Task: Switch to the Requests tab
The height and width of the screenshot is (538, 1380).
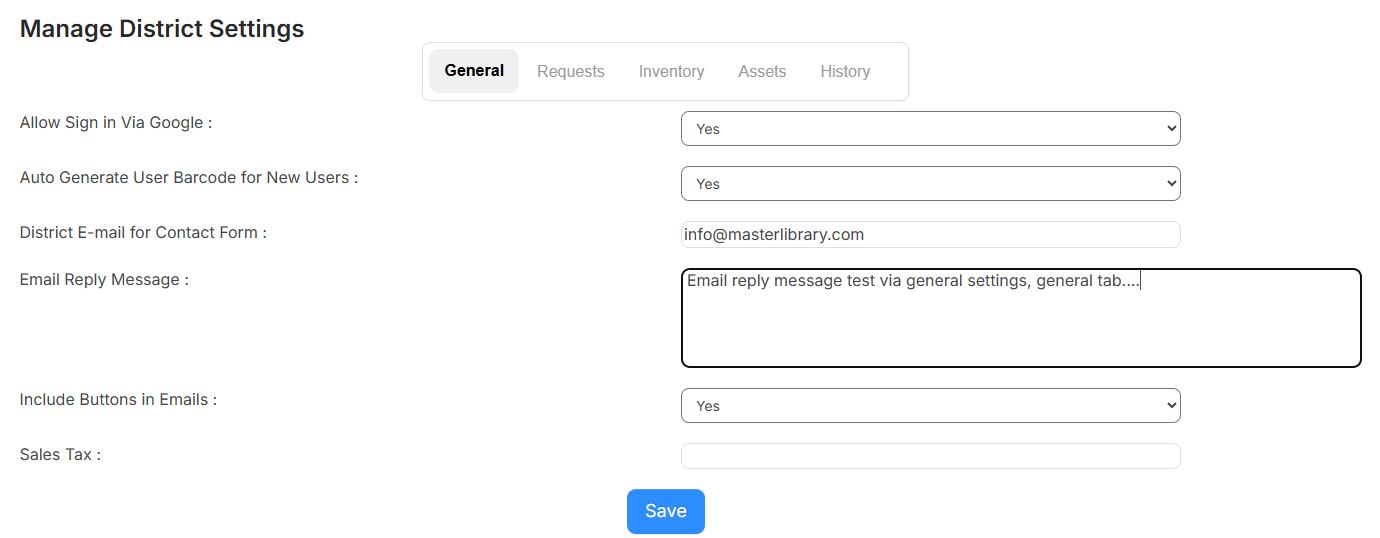Action: point(570,71)
